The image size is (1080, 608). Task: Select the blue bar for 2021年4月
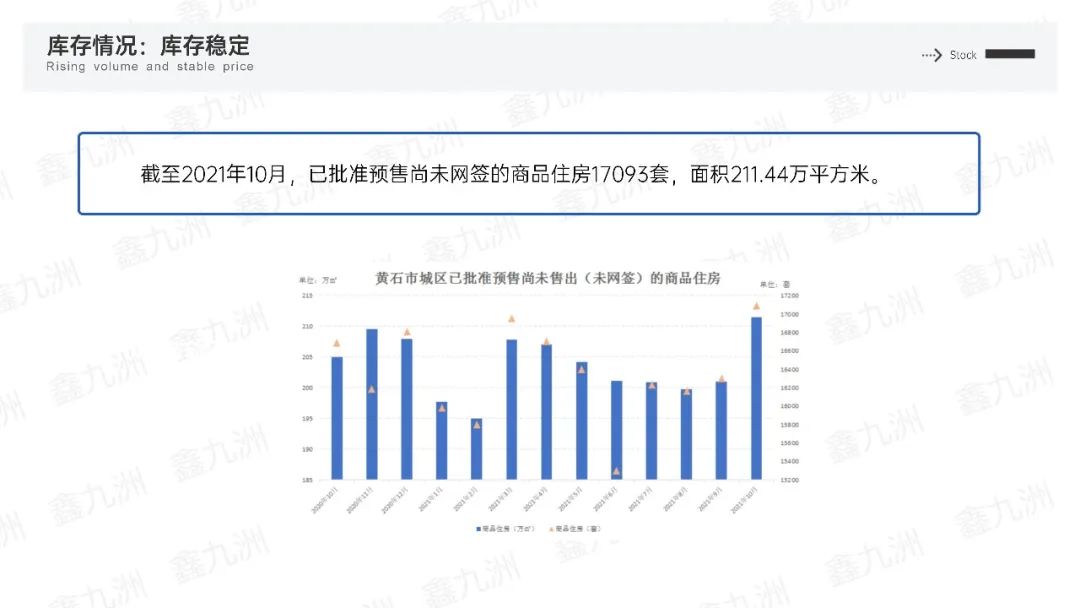pyautogui.click(x=546, y=412)
